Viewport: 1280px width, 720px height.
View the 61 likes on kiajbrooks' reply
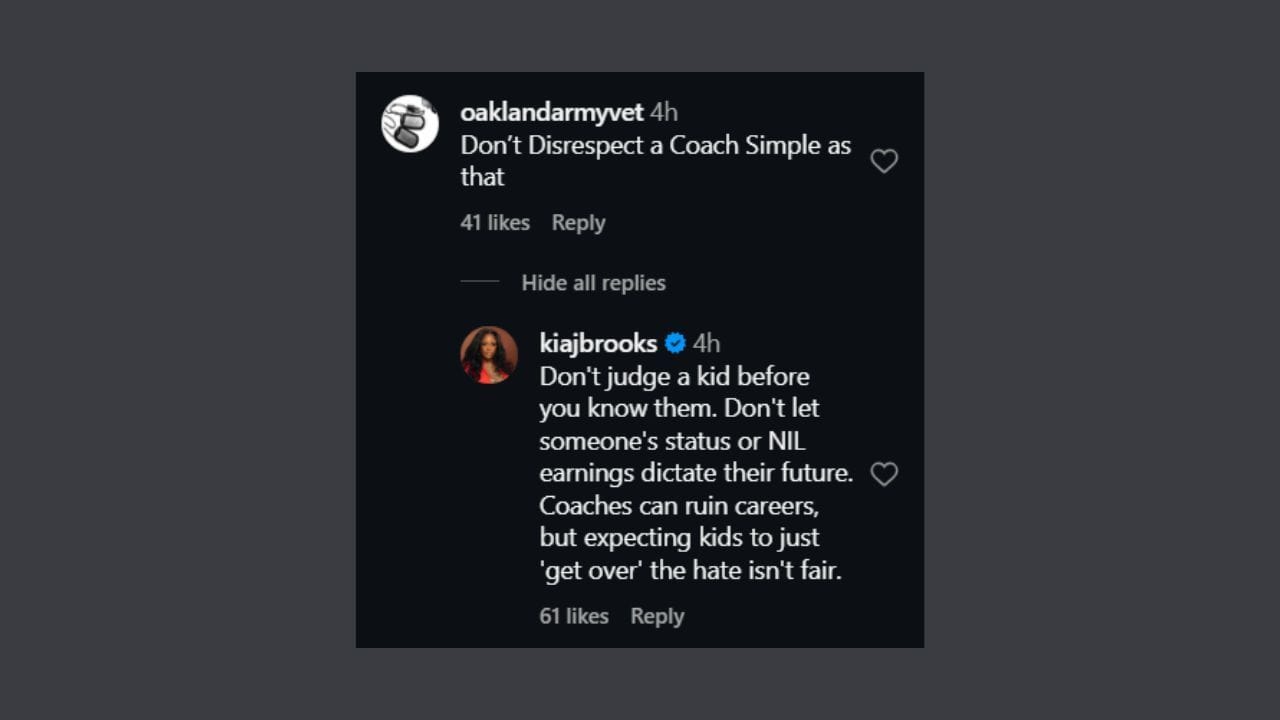(x=573, y=615)
